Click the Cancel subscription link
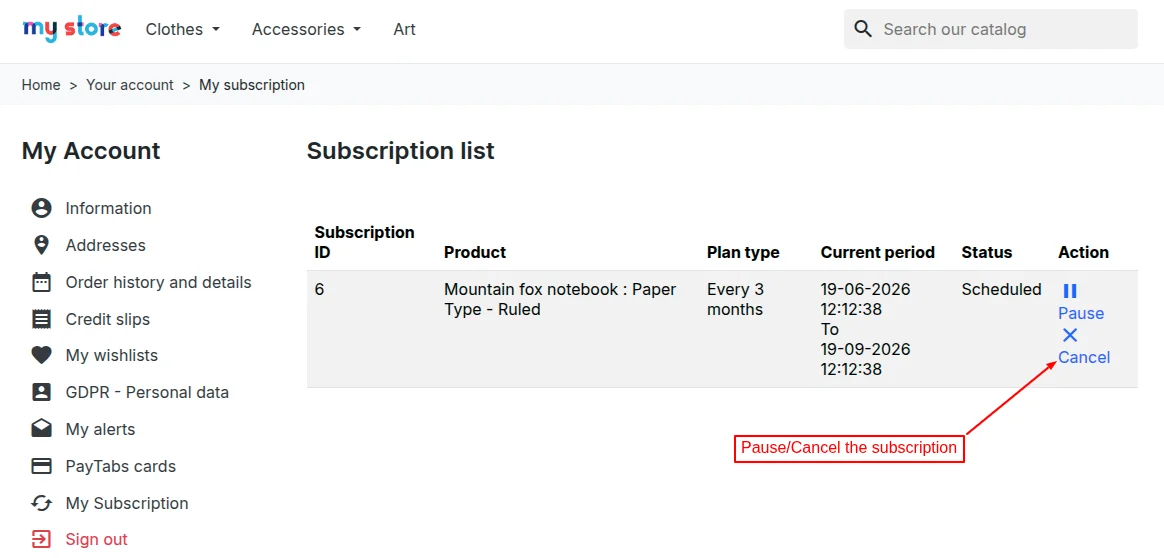1164x558 pixels. pos(1084,358)
